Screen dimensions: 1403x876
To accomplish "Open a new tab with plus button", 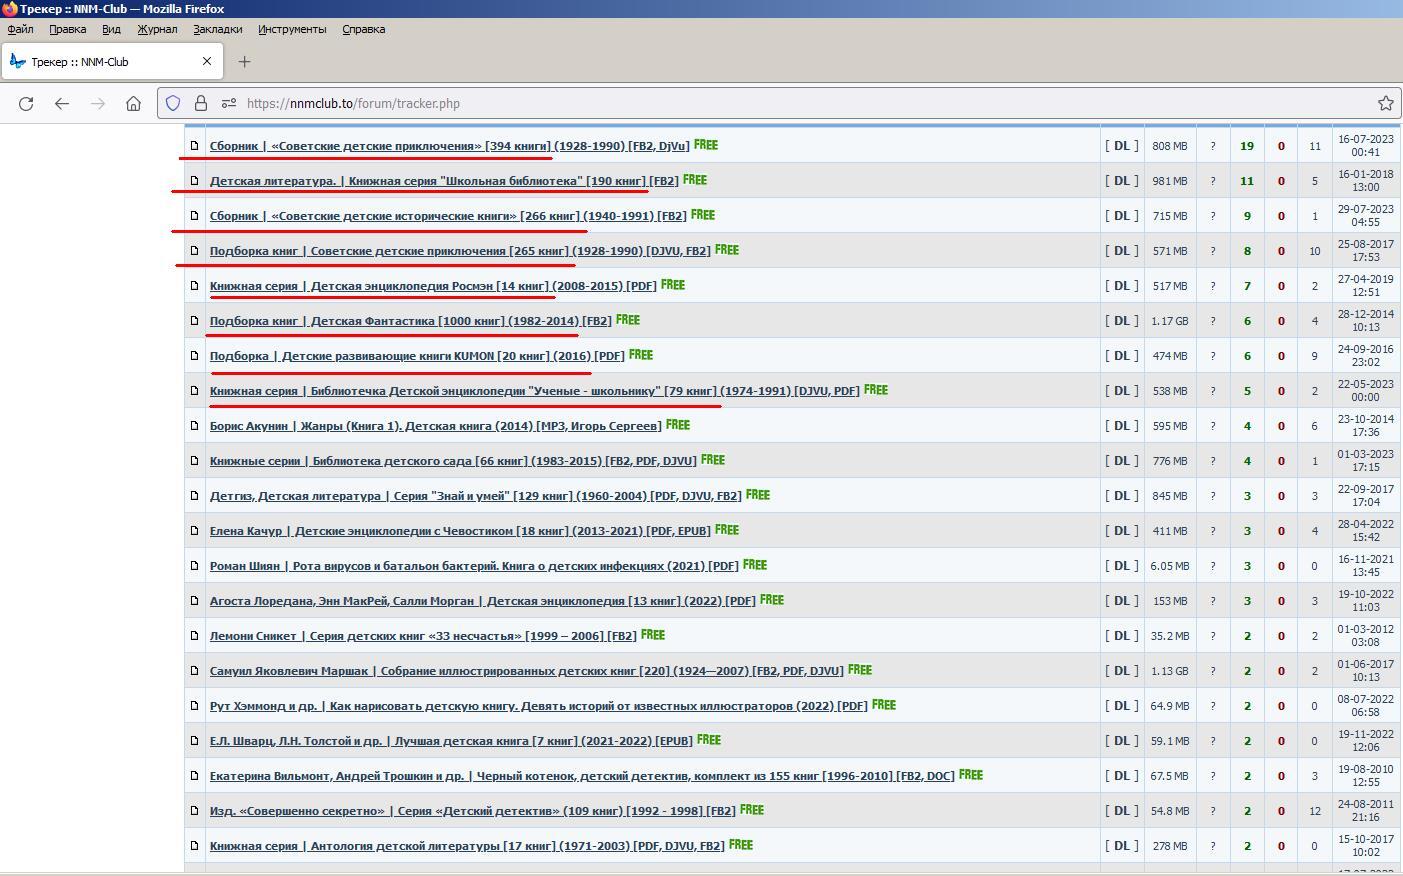I will click(244, 62).
